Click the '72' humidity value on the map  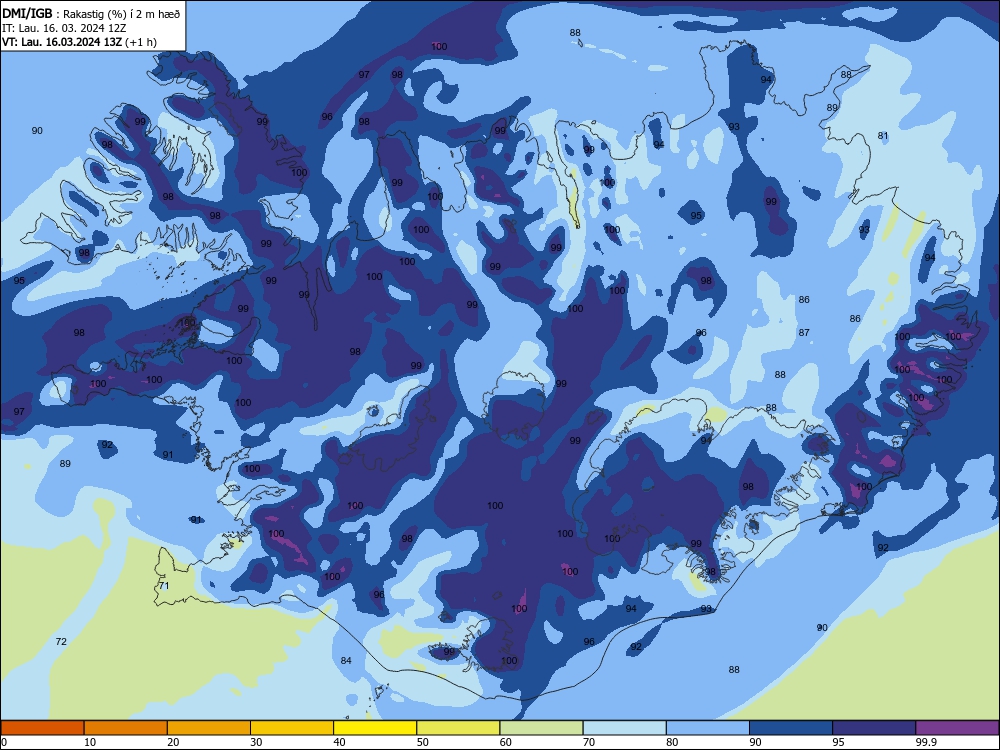click(61, 641)
